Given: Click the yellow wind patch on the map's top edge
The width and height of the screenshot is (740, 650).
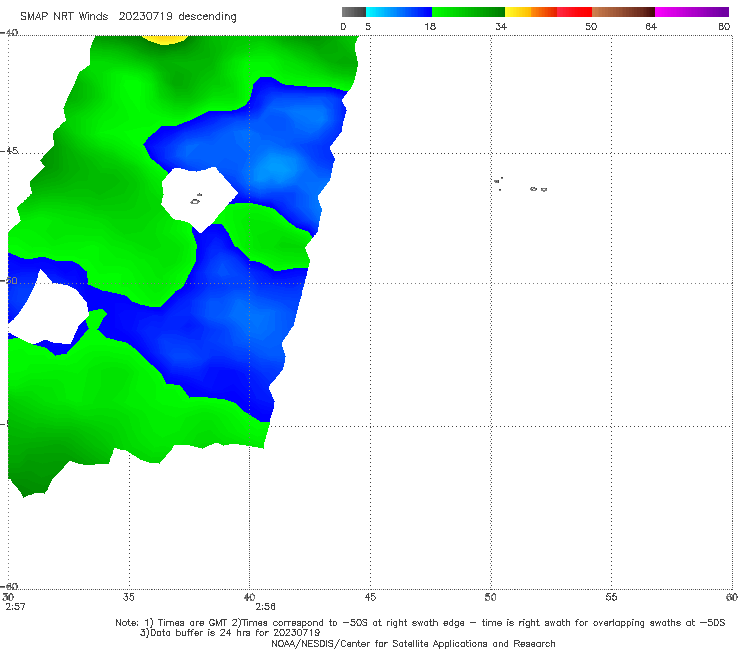Looking at the screenshot, I should point(164,40).
